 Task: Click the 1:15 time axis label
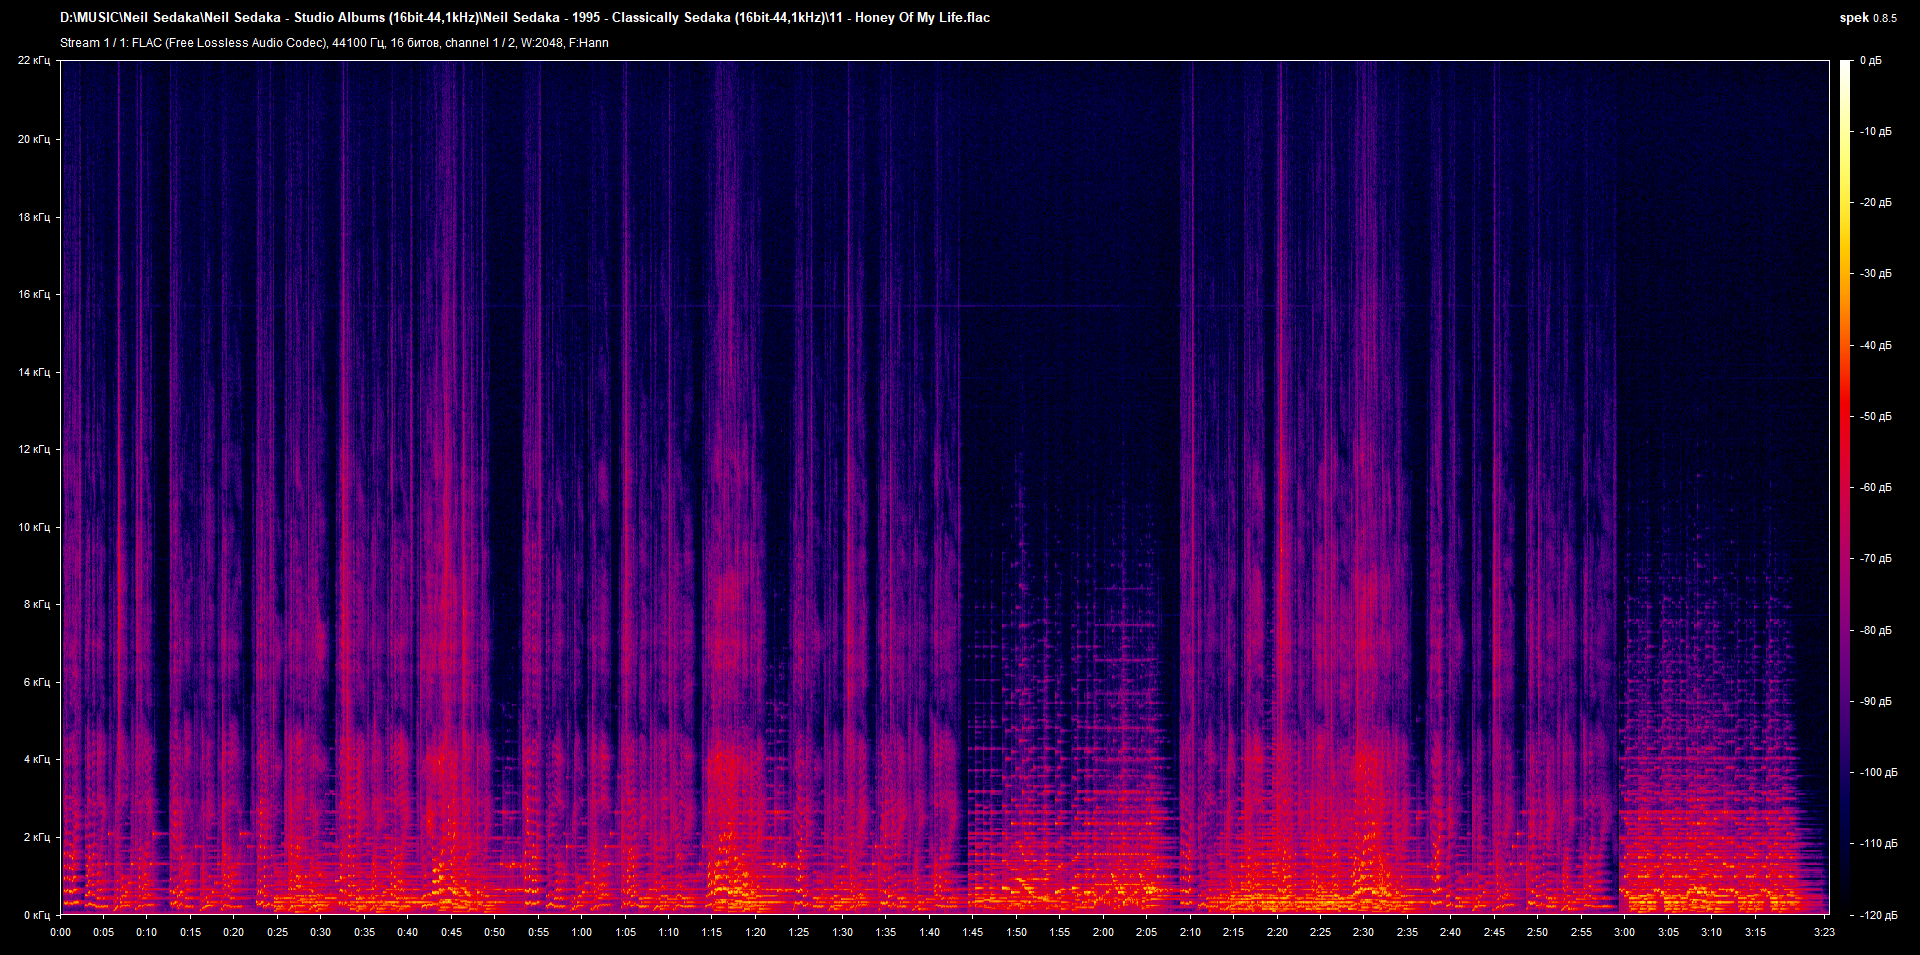tap(712, 932)
